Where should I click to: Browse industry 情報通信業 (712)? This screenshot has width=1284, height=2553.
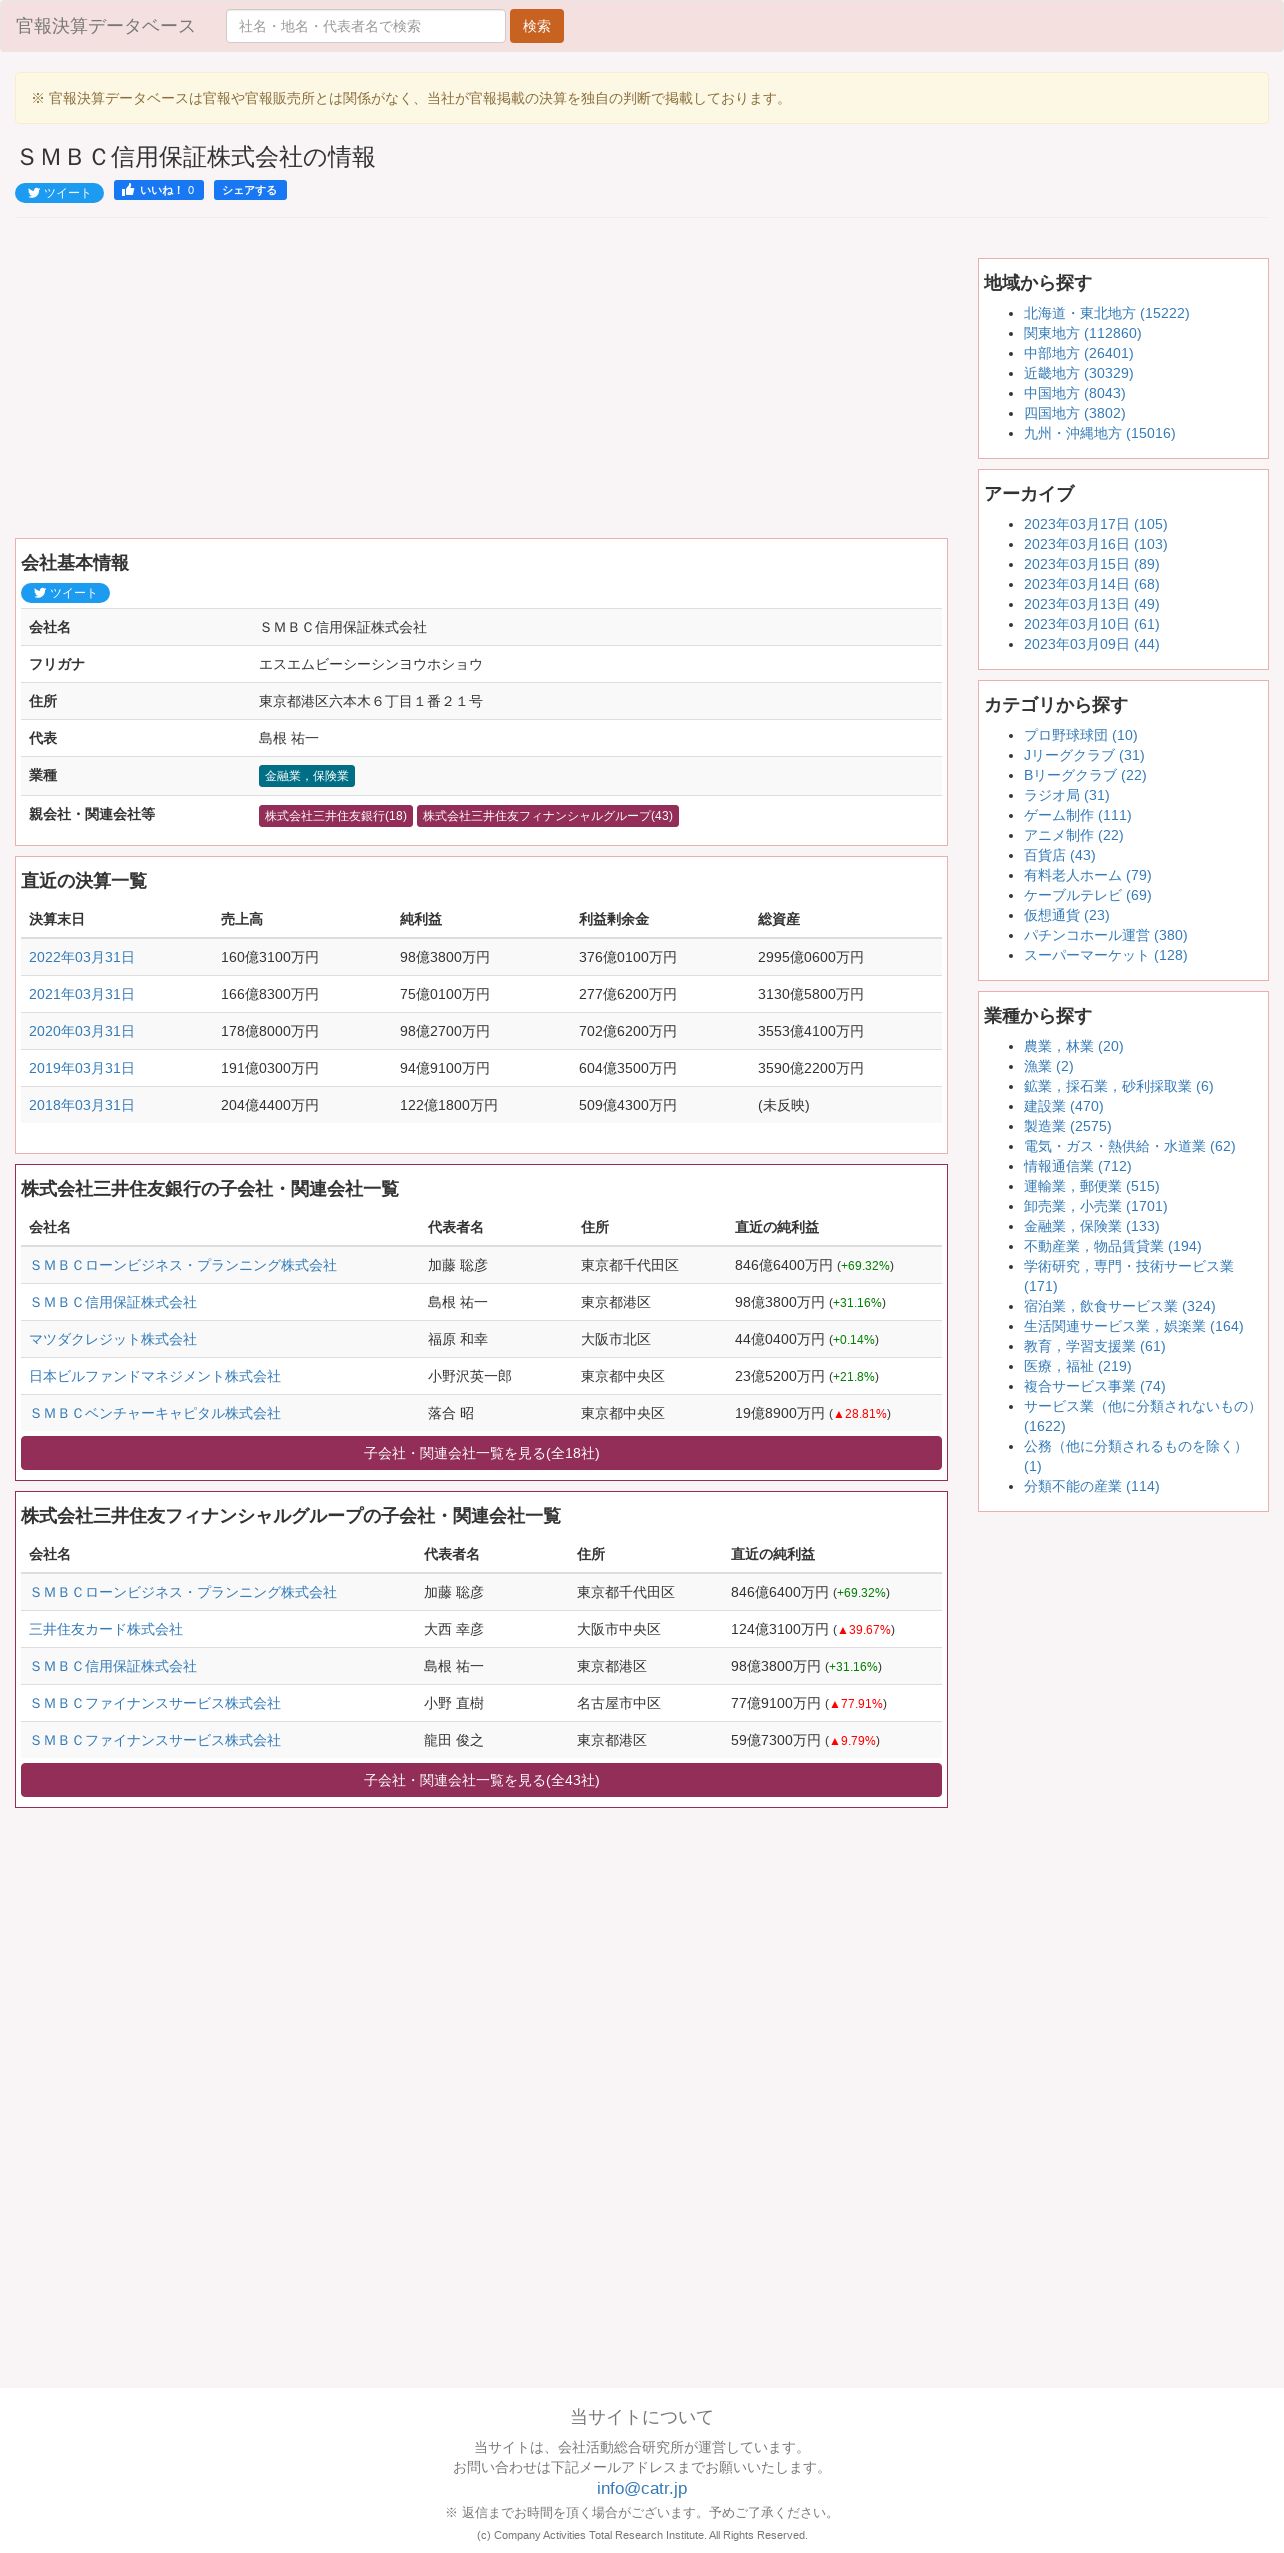(x=1077, y=1166)
